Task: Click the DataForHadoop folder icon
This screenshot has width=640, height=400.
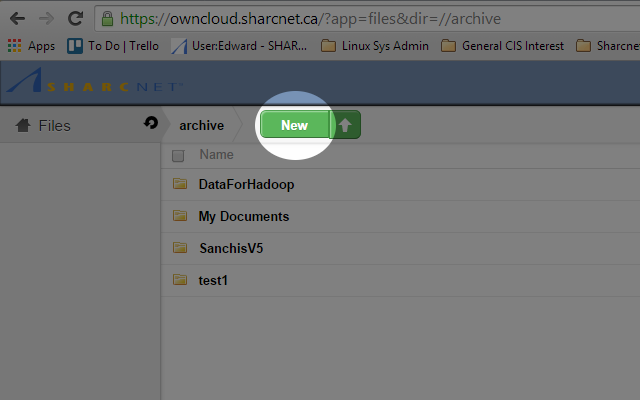Action: pyautogui.click(x=180, y=184)
